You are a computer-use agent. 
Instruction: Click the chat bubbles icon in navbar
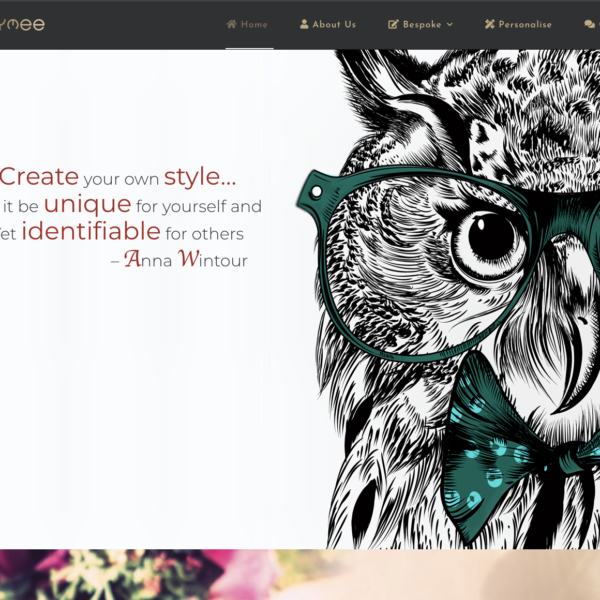point(588,24)
